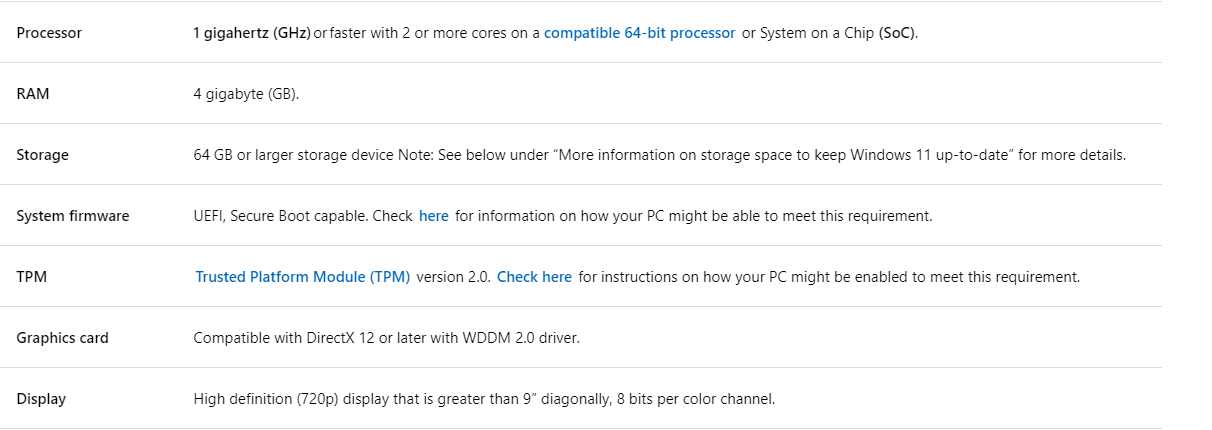Select the Storage row label

pyautogui.click(x=43, y=155)
